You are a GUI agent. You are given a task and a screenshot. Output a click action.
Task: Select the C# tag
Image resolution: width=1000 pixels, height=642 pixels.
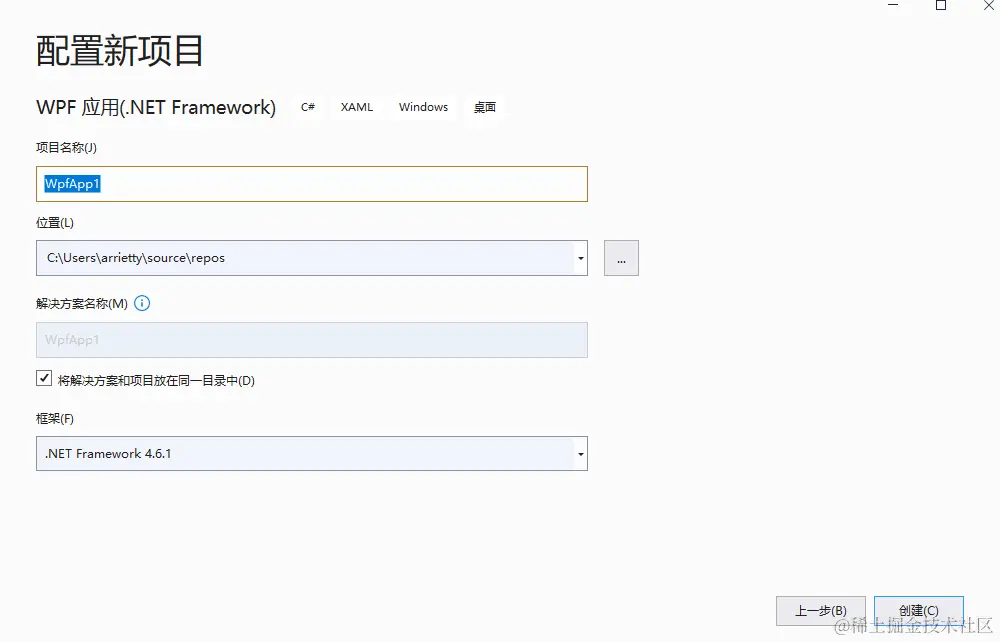click(x=308, y=107)
